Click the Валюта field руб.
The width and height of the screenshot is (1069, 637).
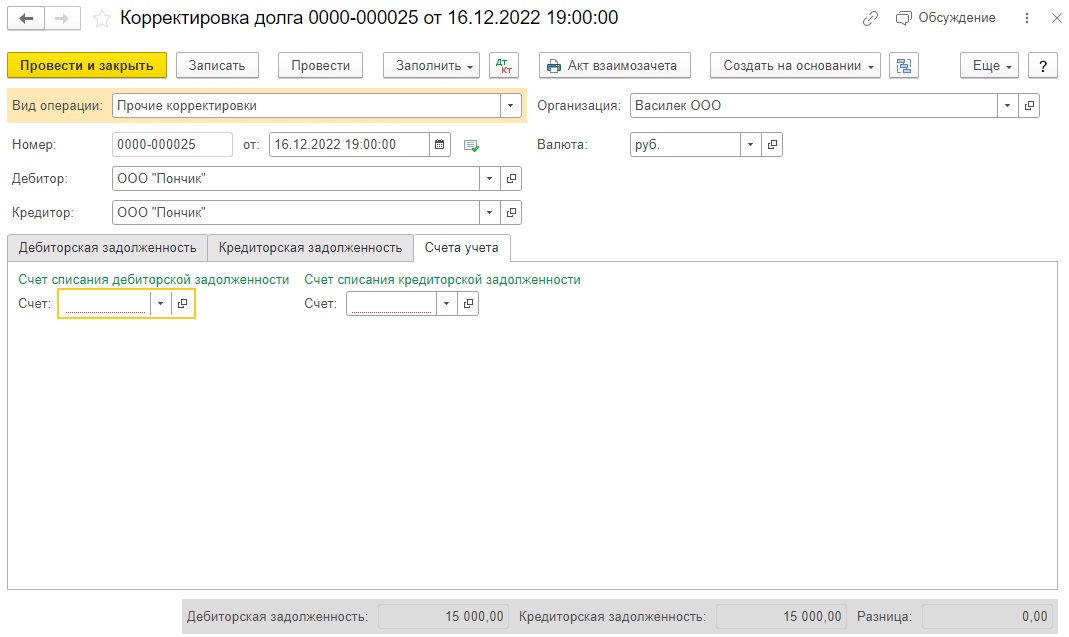[685, 145]
